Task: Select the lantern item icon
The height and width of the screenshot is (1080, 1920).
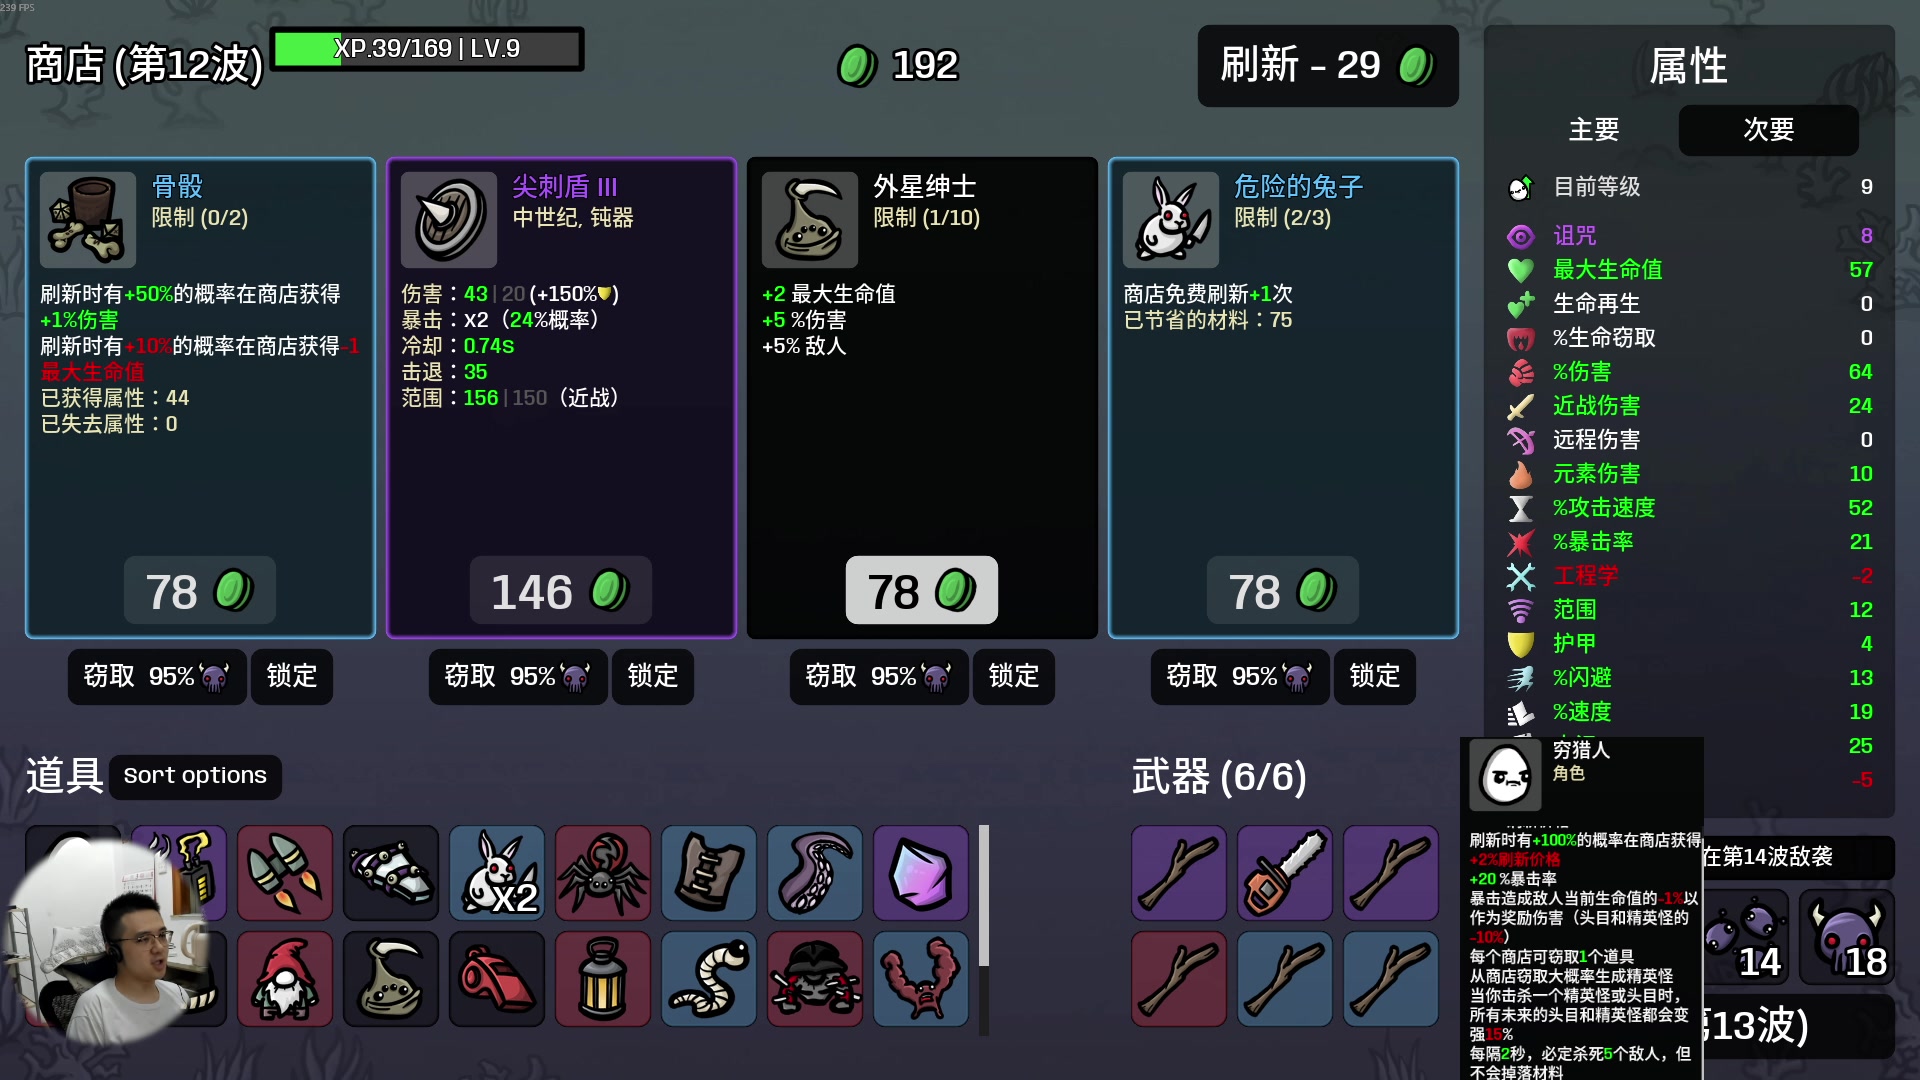Action: pos(603,979)
